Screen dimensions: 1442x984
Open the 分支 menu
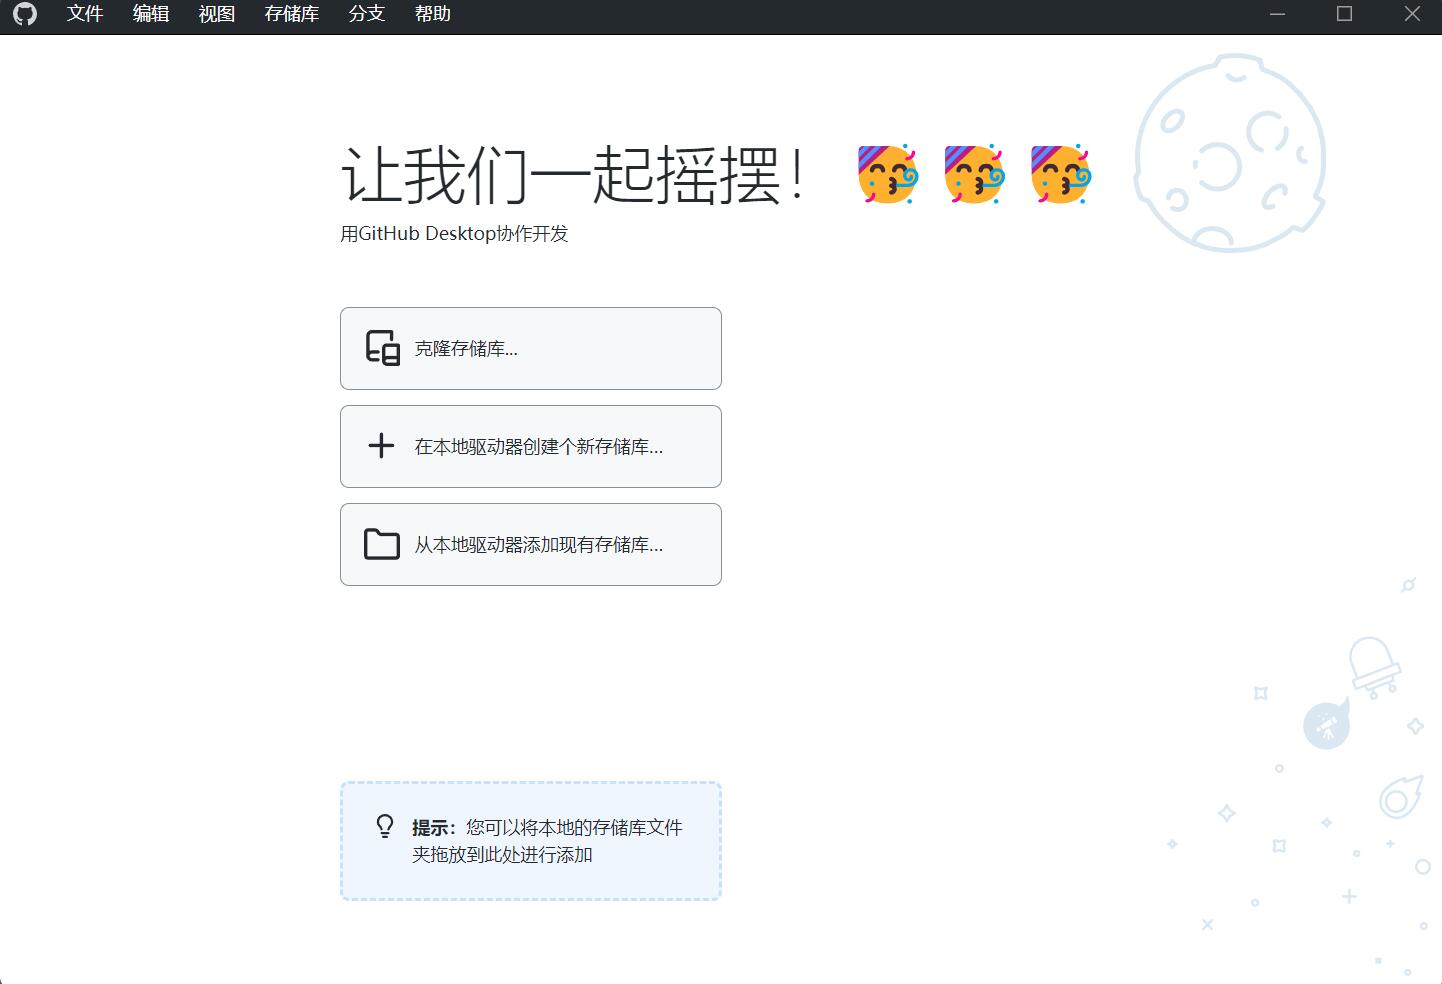click(367, 14)
